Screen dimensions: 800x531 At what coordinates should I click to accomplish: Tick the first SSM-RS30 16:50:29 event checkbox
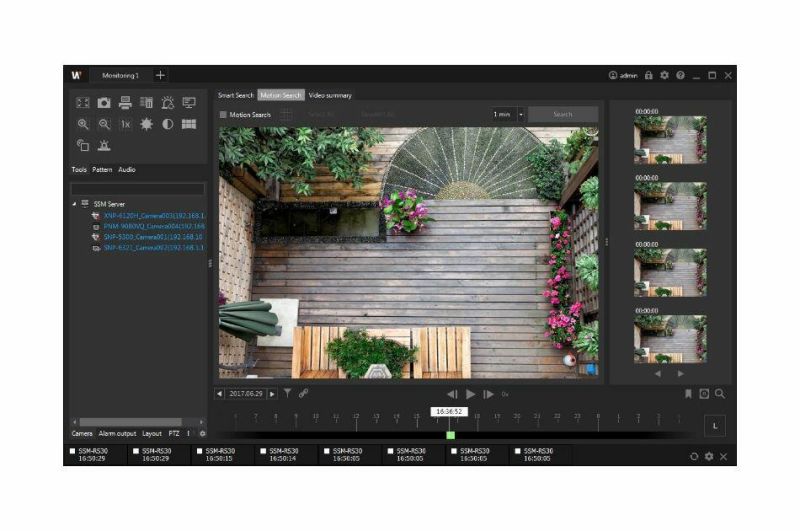(72, 451)
